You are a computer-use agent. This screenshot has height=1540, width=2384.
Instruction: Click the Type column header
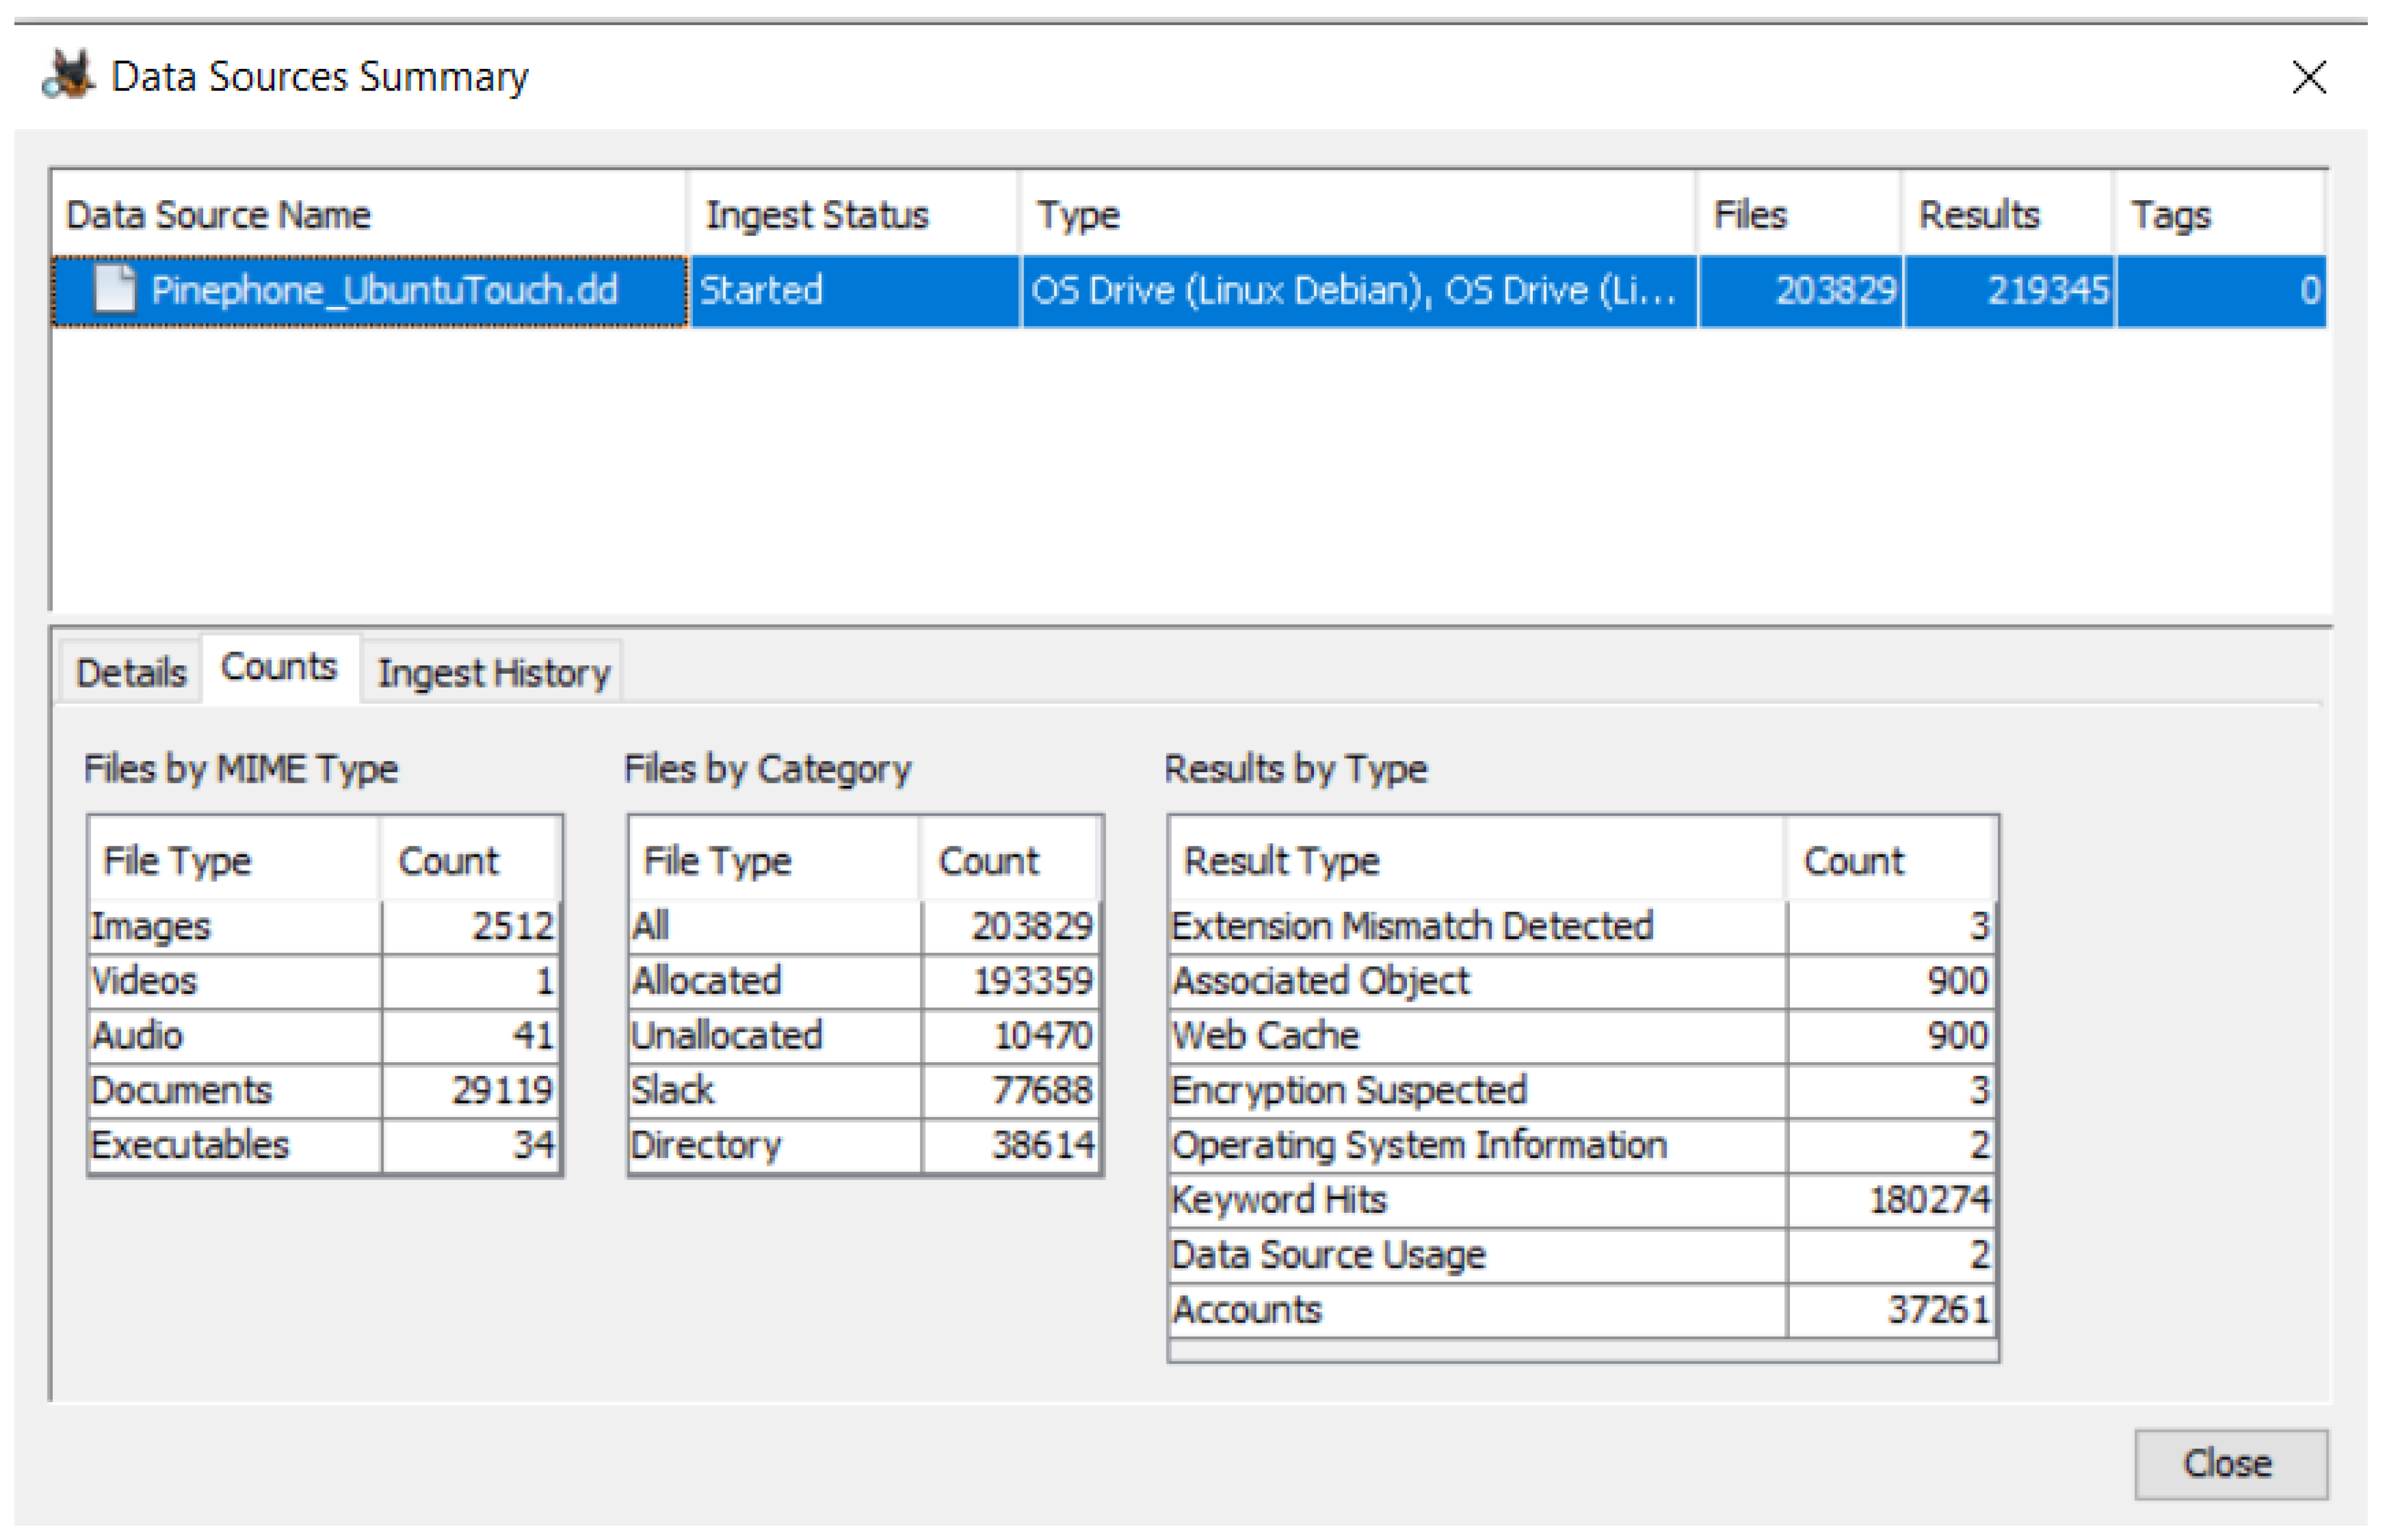click(1359, 214)
